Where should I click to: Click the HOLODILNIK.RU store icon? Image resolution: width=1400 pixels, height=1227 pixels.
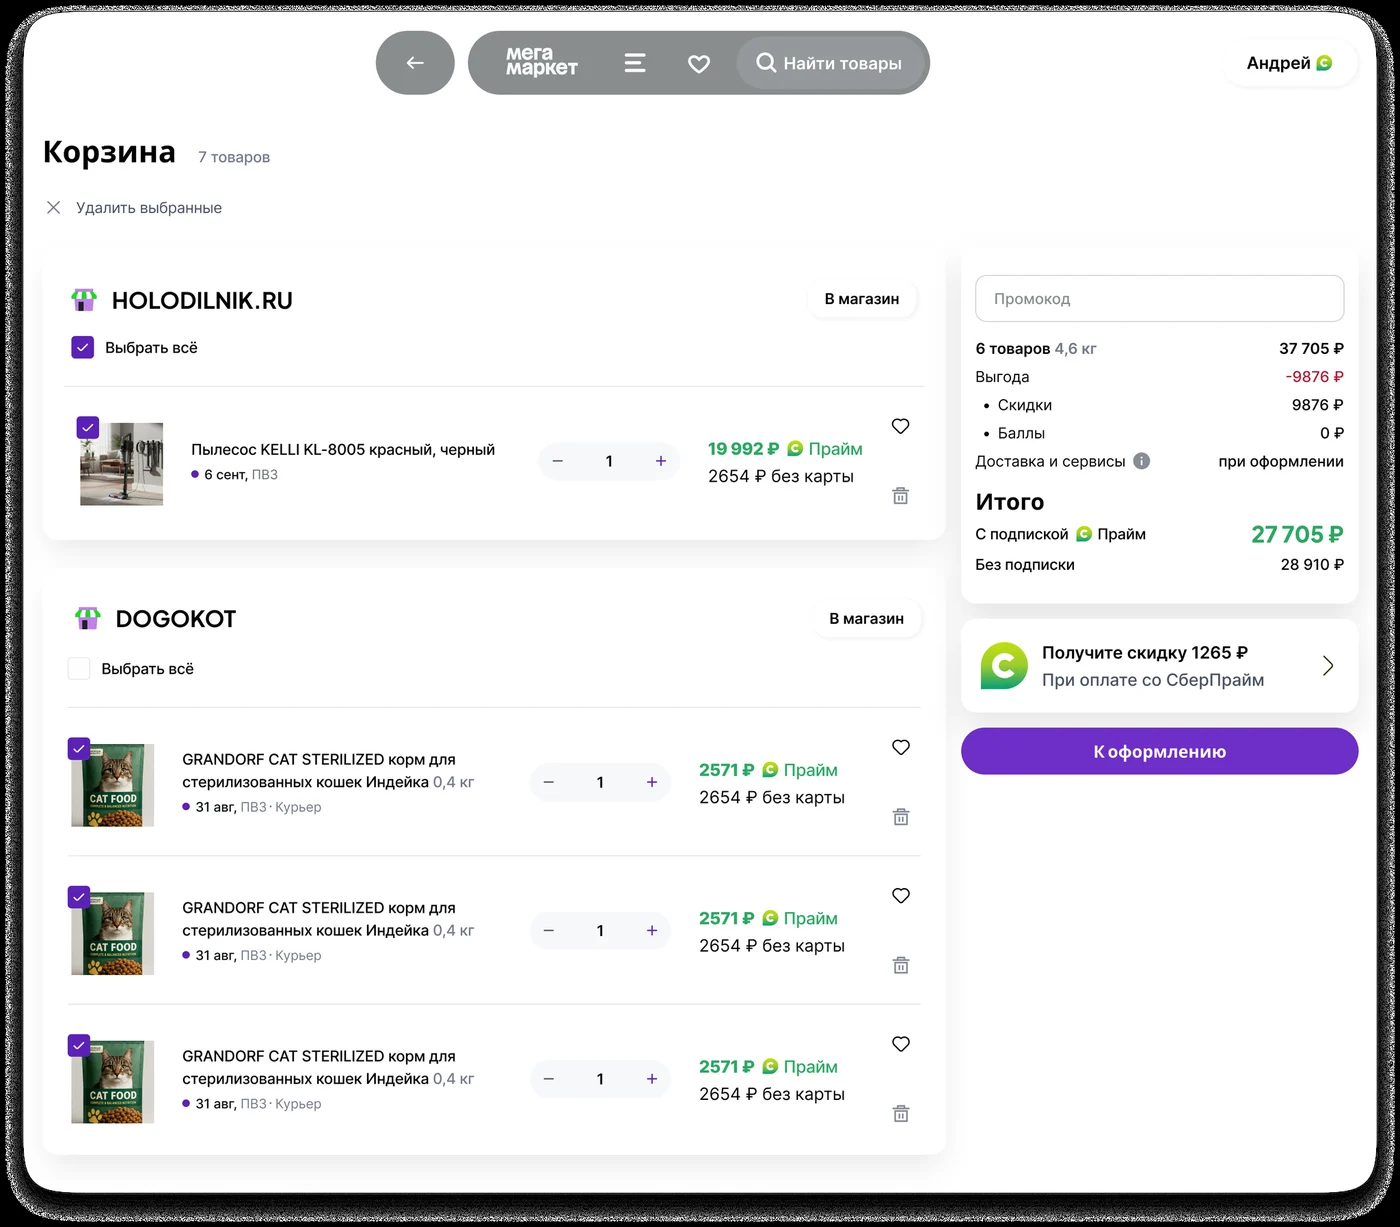[84, 300]
